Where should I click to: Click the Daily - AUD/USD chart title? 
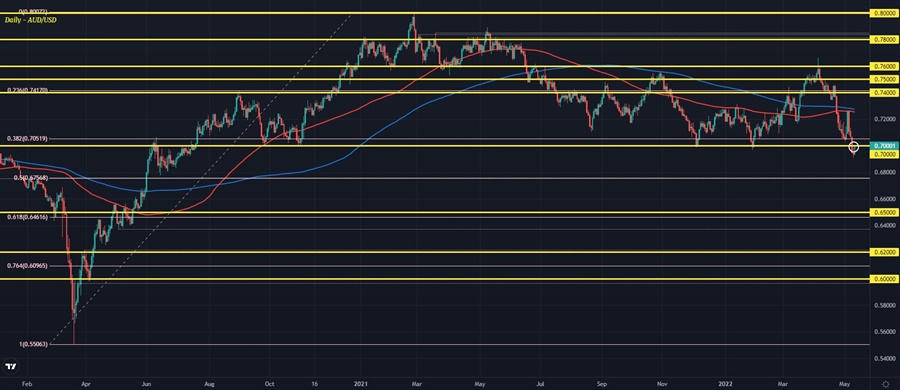[x=31, y=20]
